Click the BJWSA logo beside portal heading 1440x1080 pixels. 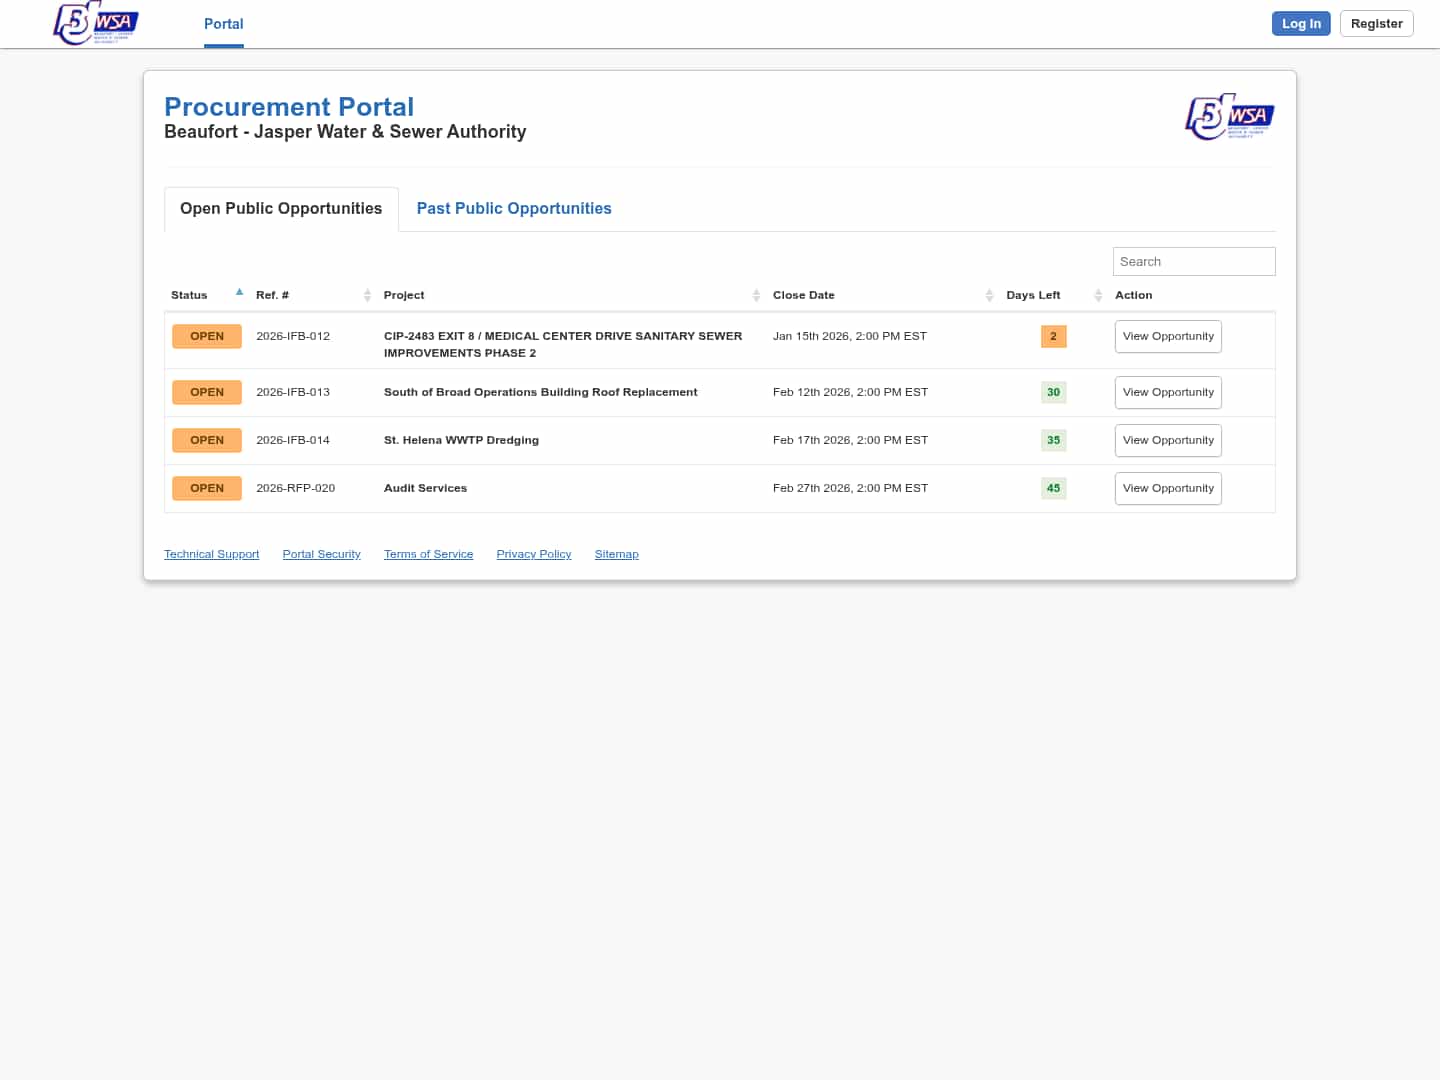point(1229,117)
